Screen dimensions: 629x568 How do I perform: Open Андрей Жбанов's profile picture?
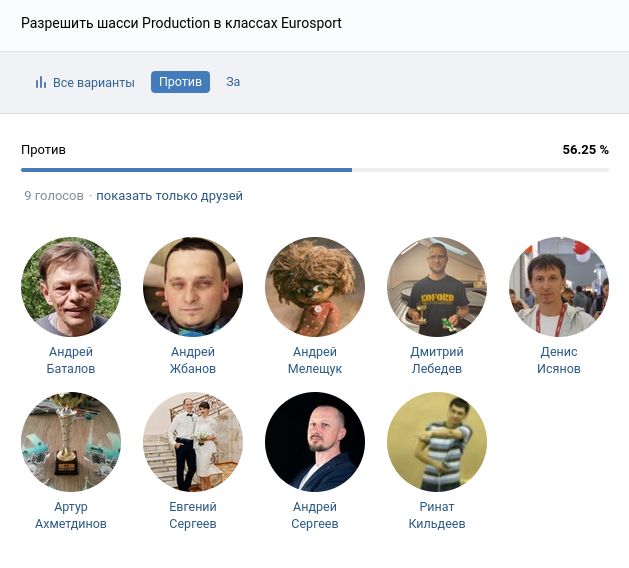coord(193,287)
